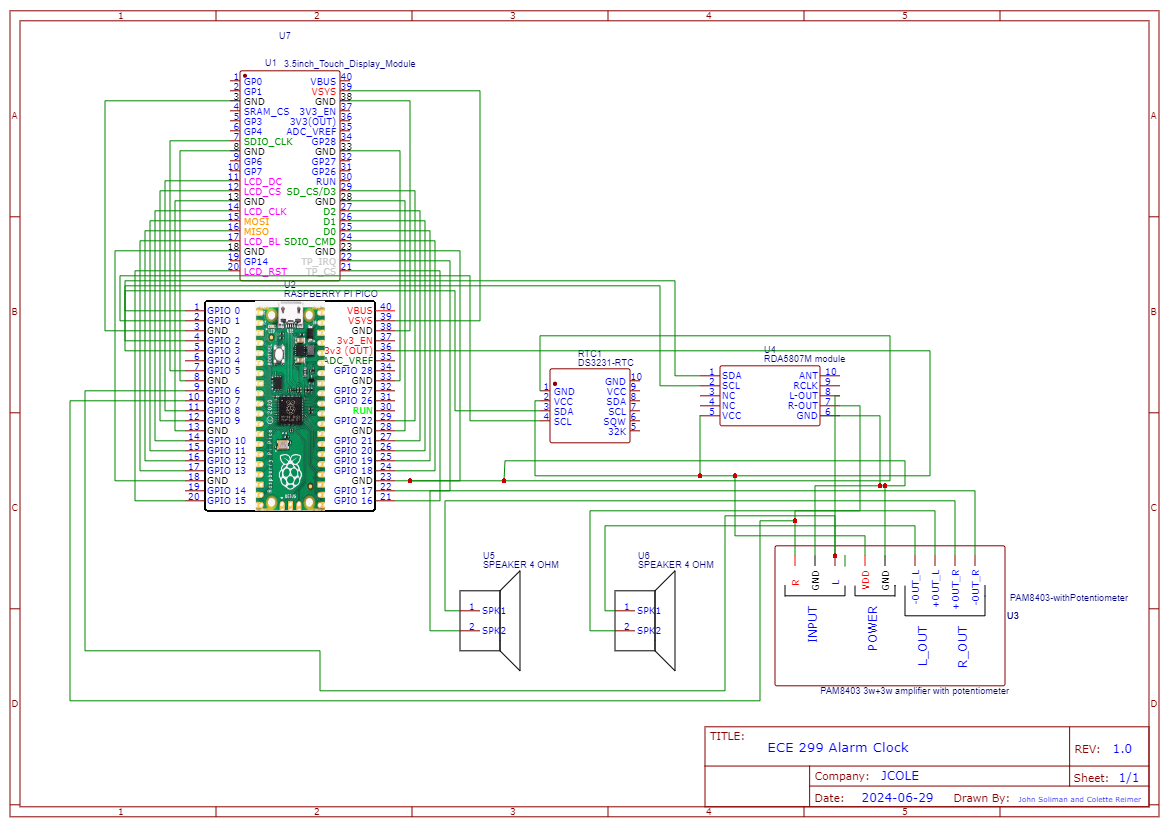The height and width of the screenshot is (827, 1169).
Task: Click the GPIO 15 pin label on the Pico
Action: 226,500
